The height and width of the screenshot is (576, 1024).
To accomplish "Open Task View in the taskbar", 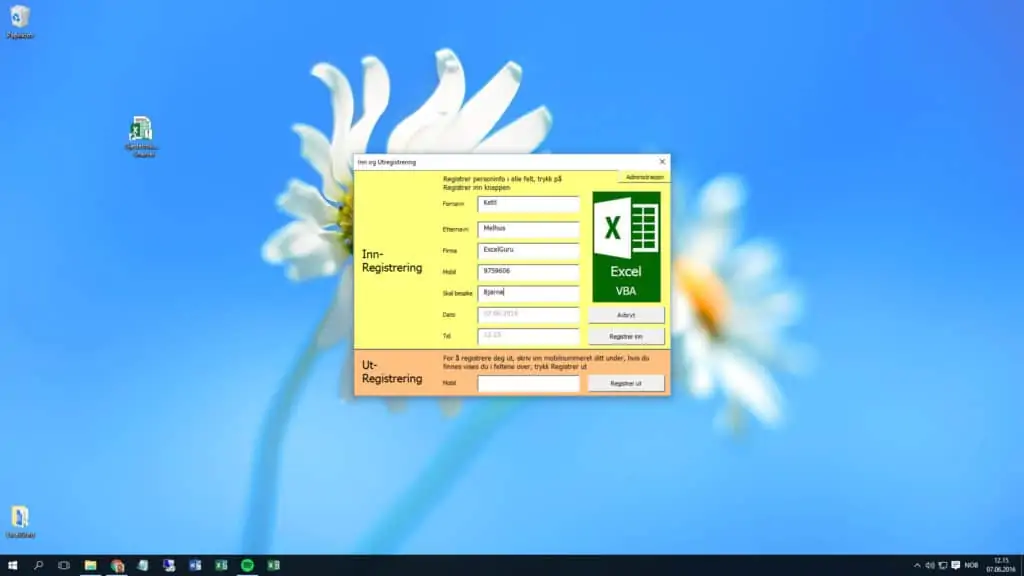I will pyautogui.click(x=63, y=565).
